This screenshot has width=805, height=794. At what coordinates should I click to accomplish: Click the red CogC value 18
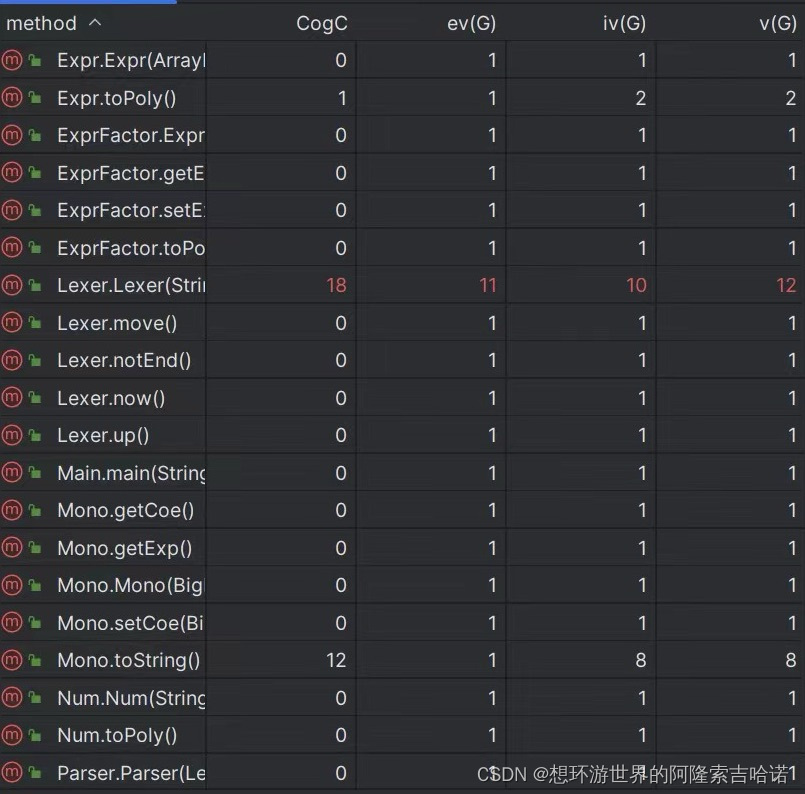[336, 285]
